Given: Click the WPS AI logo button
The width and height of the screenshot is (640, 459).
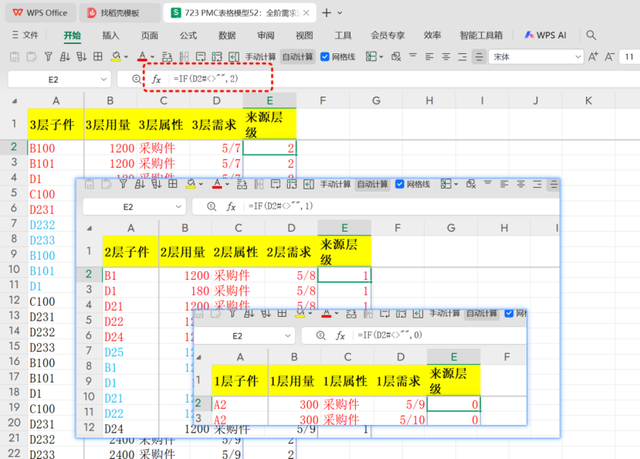Looking at the screenshot, I should click(546, 35).
